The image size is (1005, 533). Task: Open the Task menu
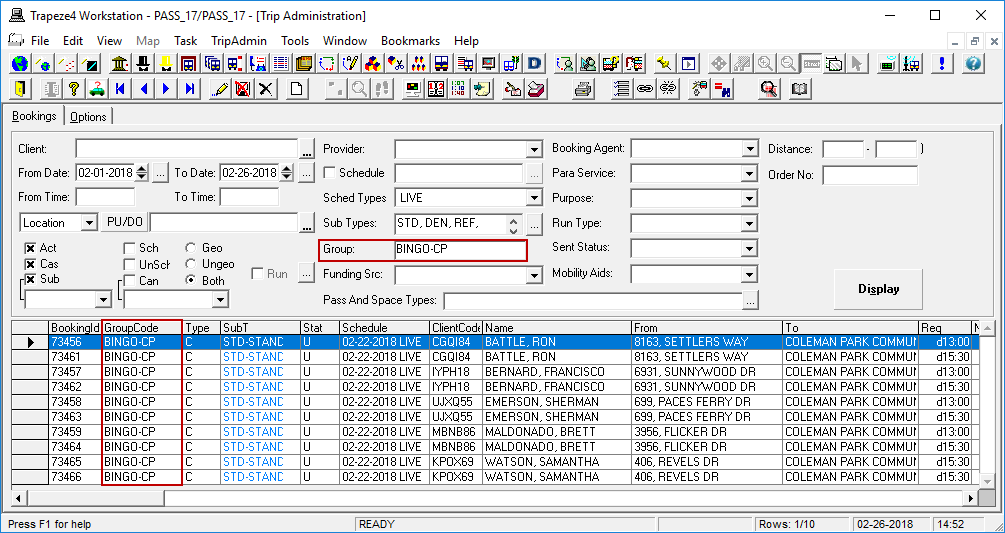[185, 40]
